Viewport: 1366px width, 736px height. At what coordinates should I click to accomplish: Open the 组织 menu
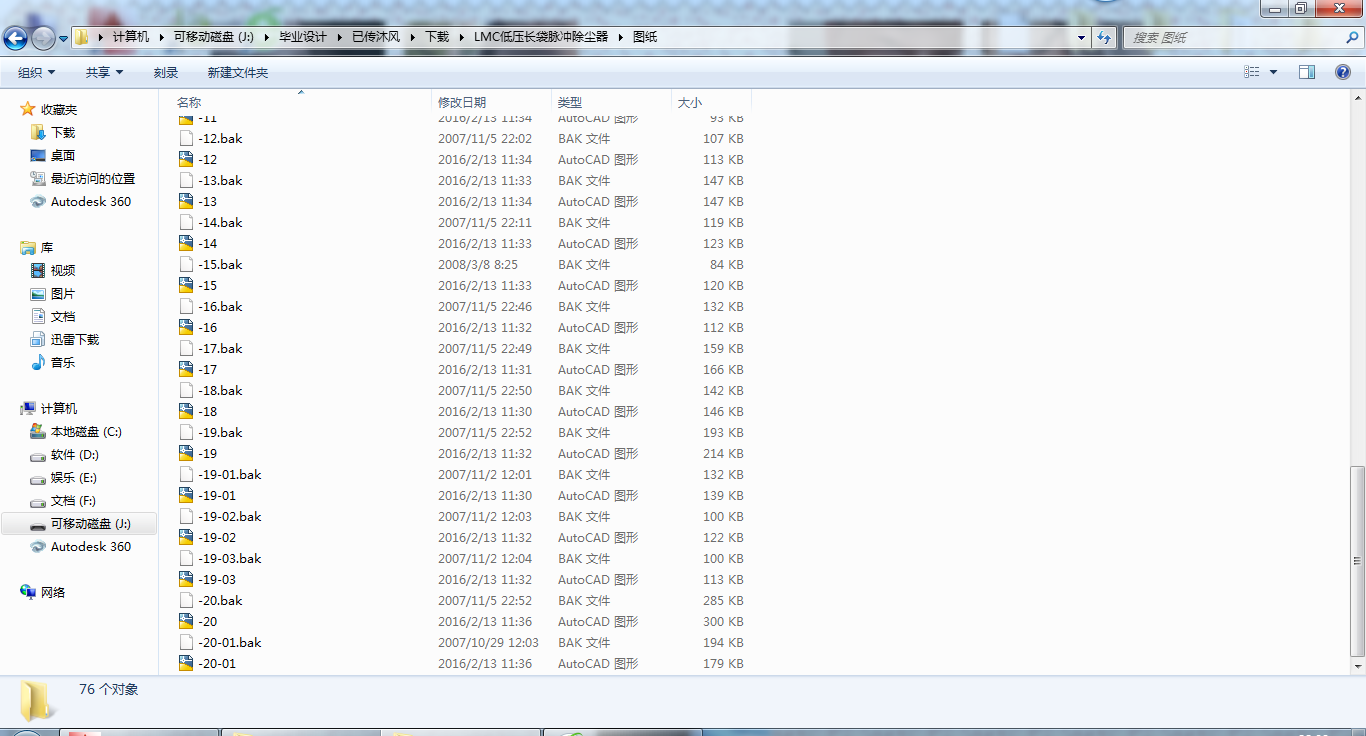pos(37,72)
